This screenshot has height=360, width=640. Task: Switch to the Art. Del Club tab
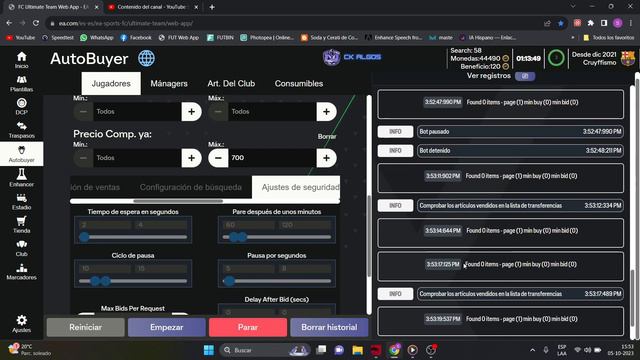(231, 83)
